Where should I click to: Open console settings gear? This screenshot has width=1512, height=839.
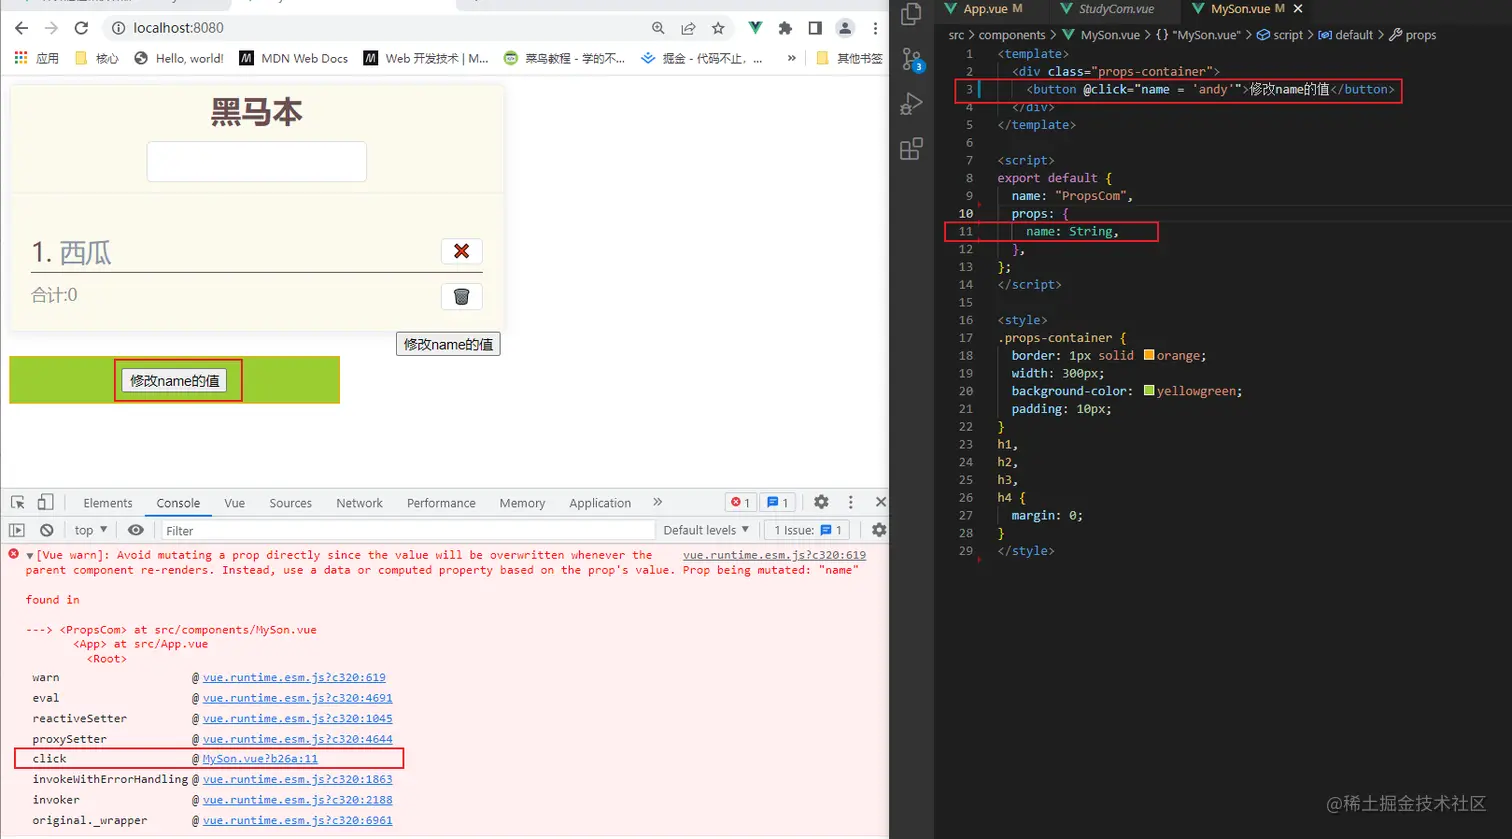[879, 530]
